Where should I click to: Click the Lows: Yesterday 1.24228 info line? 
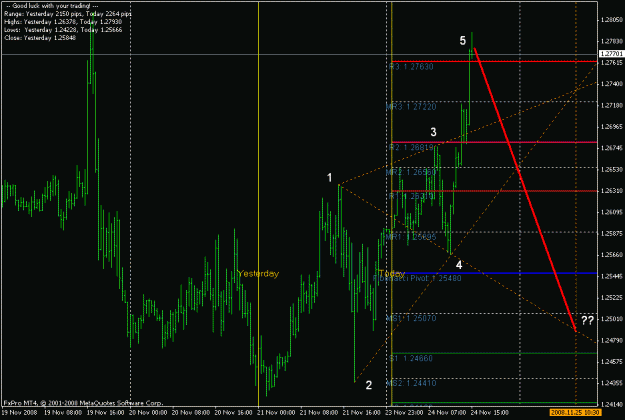(63, 30)
